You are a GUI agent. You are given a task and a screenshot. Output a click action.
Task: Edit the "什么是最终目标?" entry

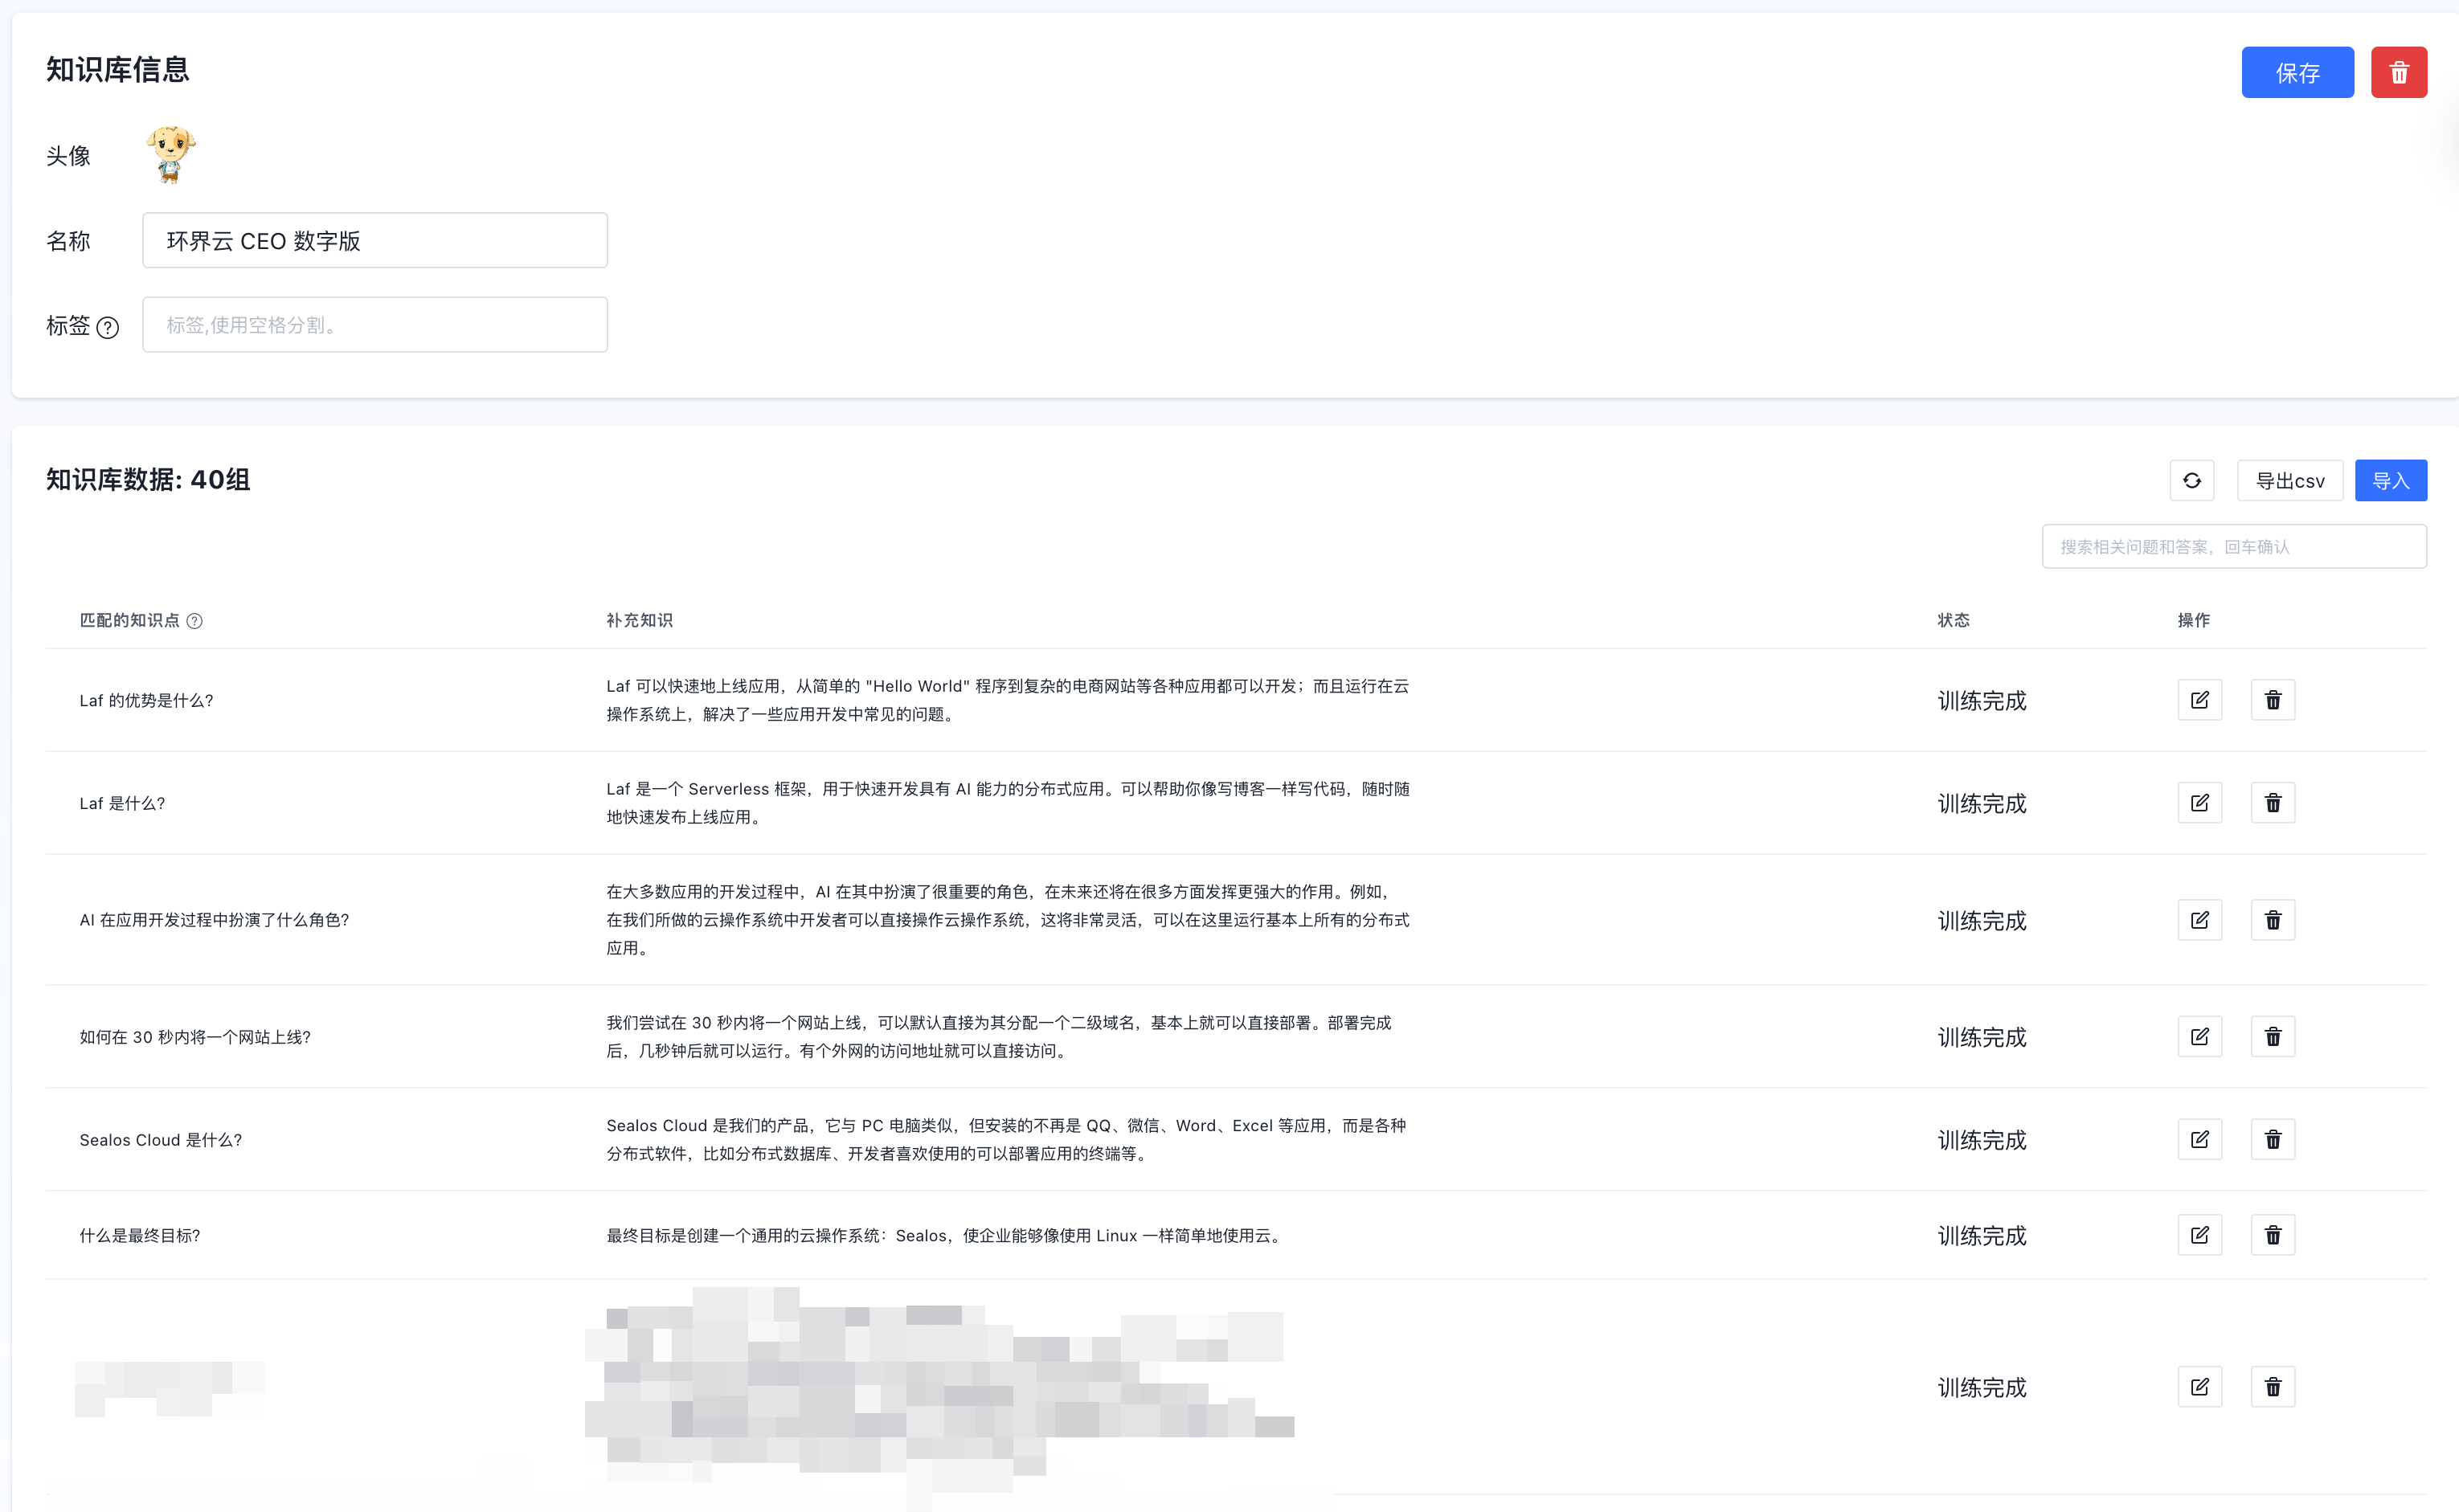tap(2199, 1235)
